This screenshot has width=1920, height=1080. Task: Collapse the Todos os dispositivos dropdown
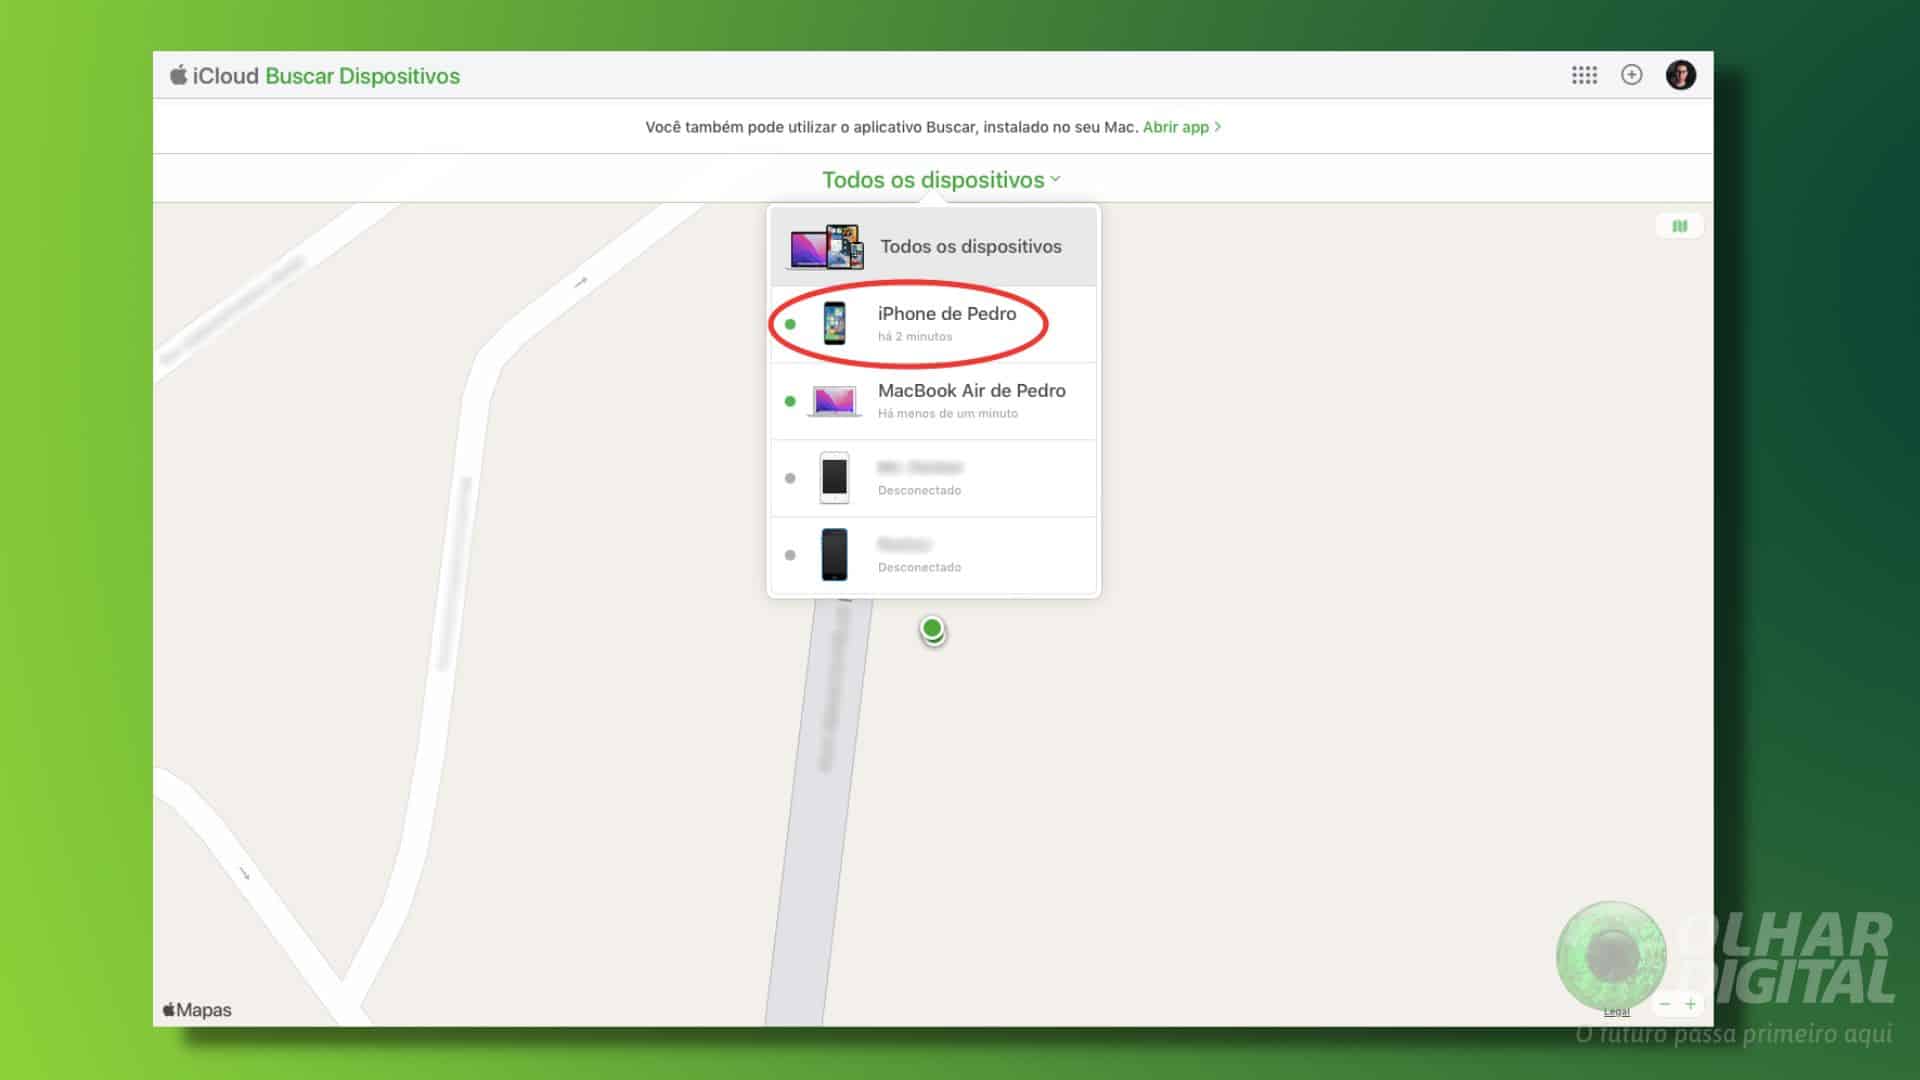click(x=941, y=180)
